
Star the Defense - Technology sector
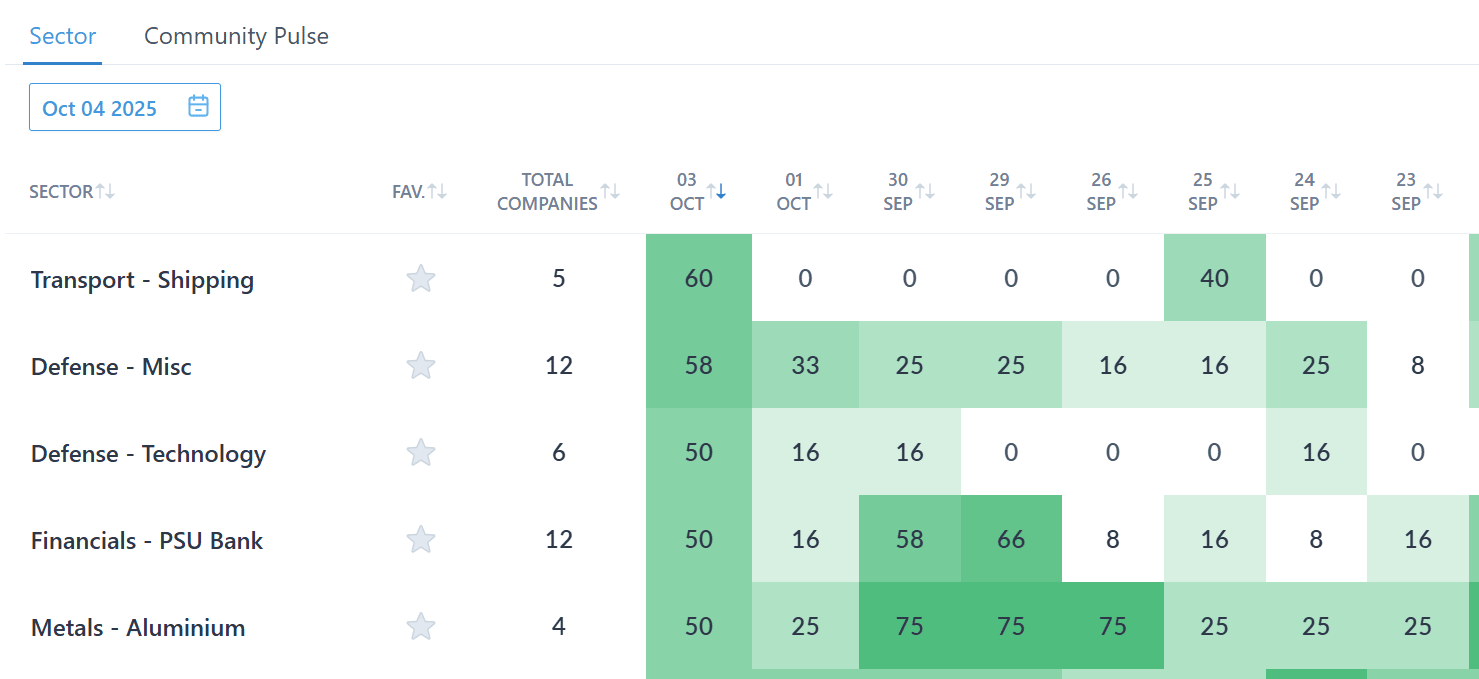pos(421,453)
